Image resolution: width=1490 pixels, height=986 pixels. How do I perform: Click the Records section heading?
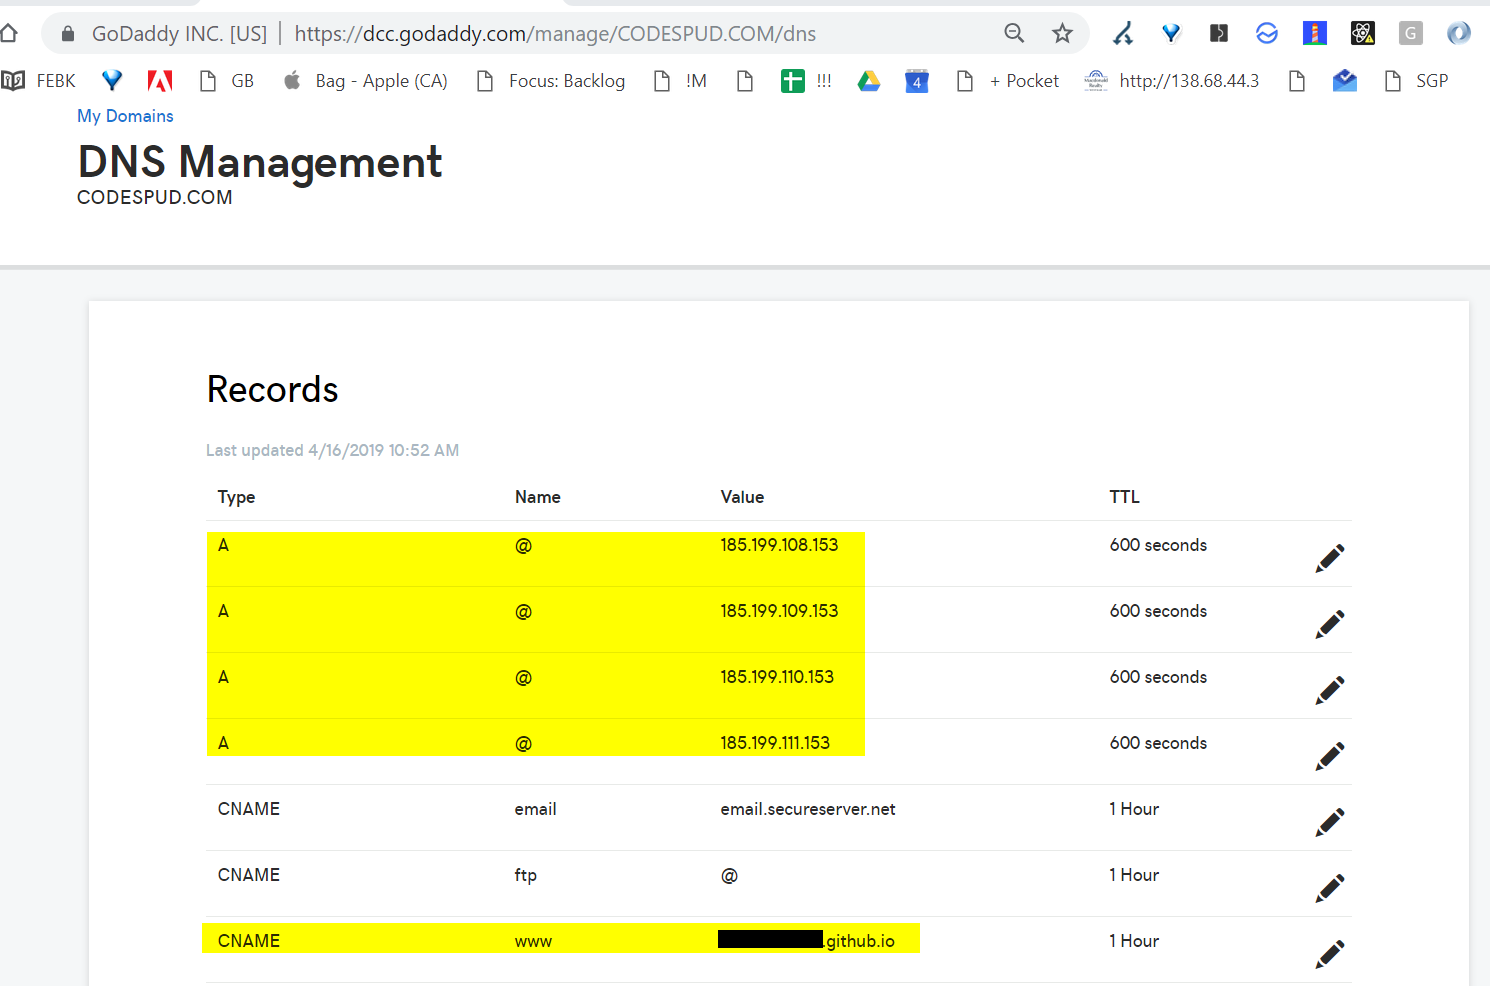pos(273,389)
